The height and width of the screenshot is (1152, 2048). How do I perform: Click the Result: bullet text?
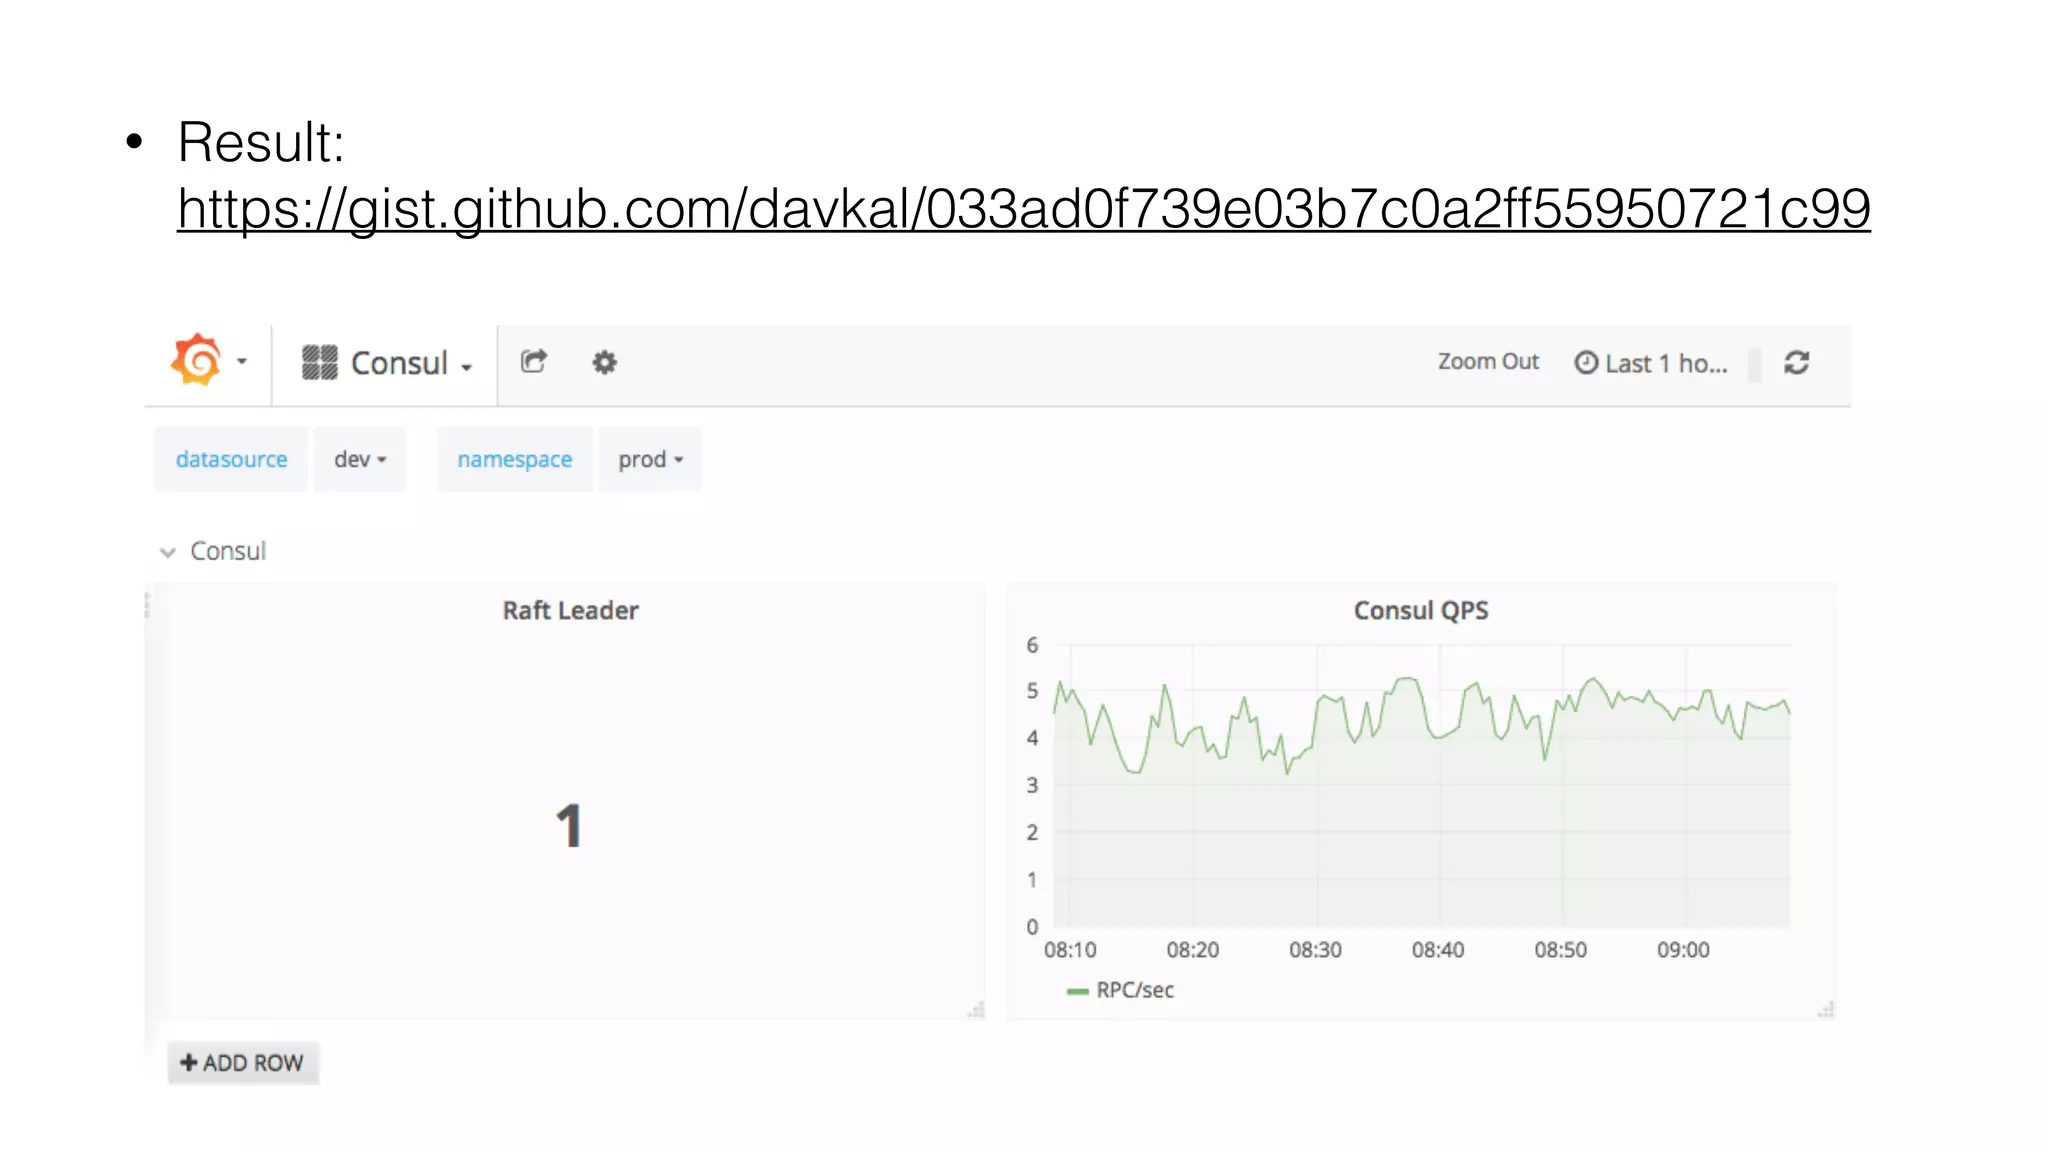click(261, 142)
